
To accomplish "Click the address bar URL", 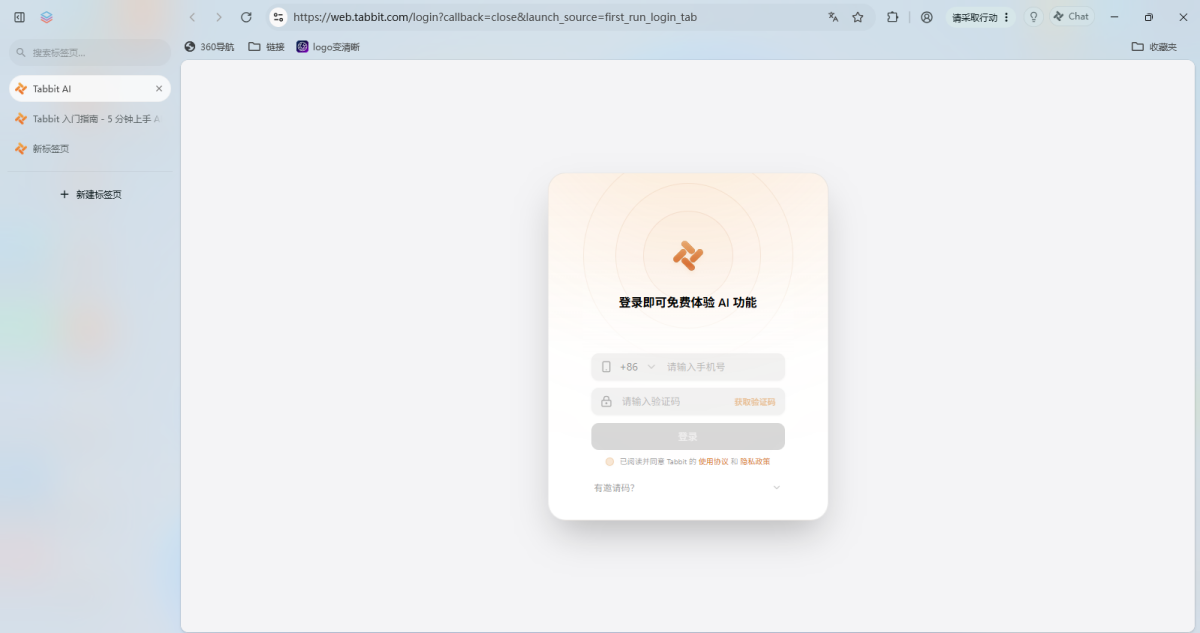I will click(494, 18).
